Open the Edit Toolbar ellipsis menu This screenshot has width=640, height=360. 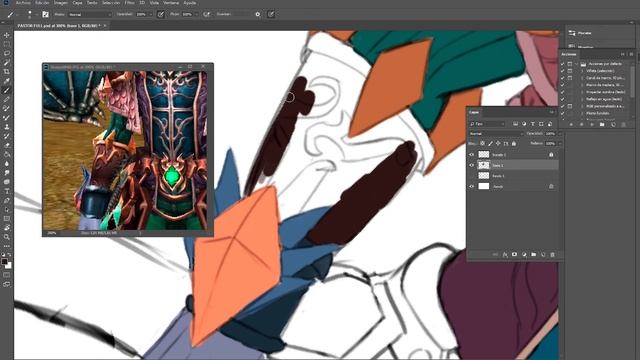point(7,246)
